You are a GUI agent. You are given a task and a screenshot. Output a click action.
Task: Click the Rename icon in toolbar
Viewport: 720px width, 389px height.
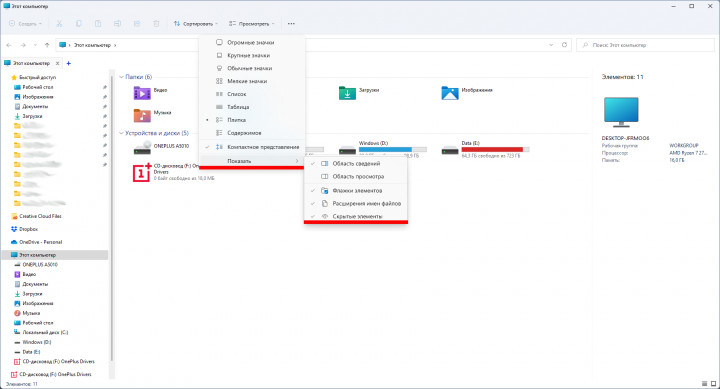[x=118, y=23]
